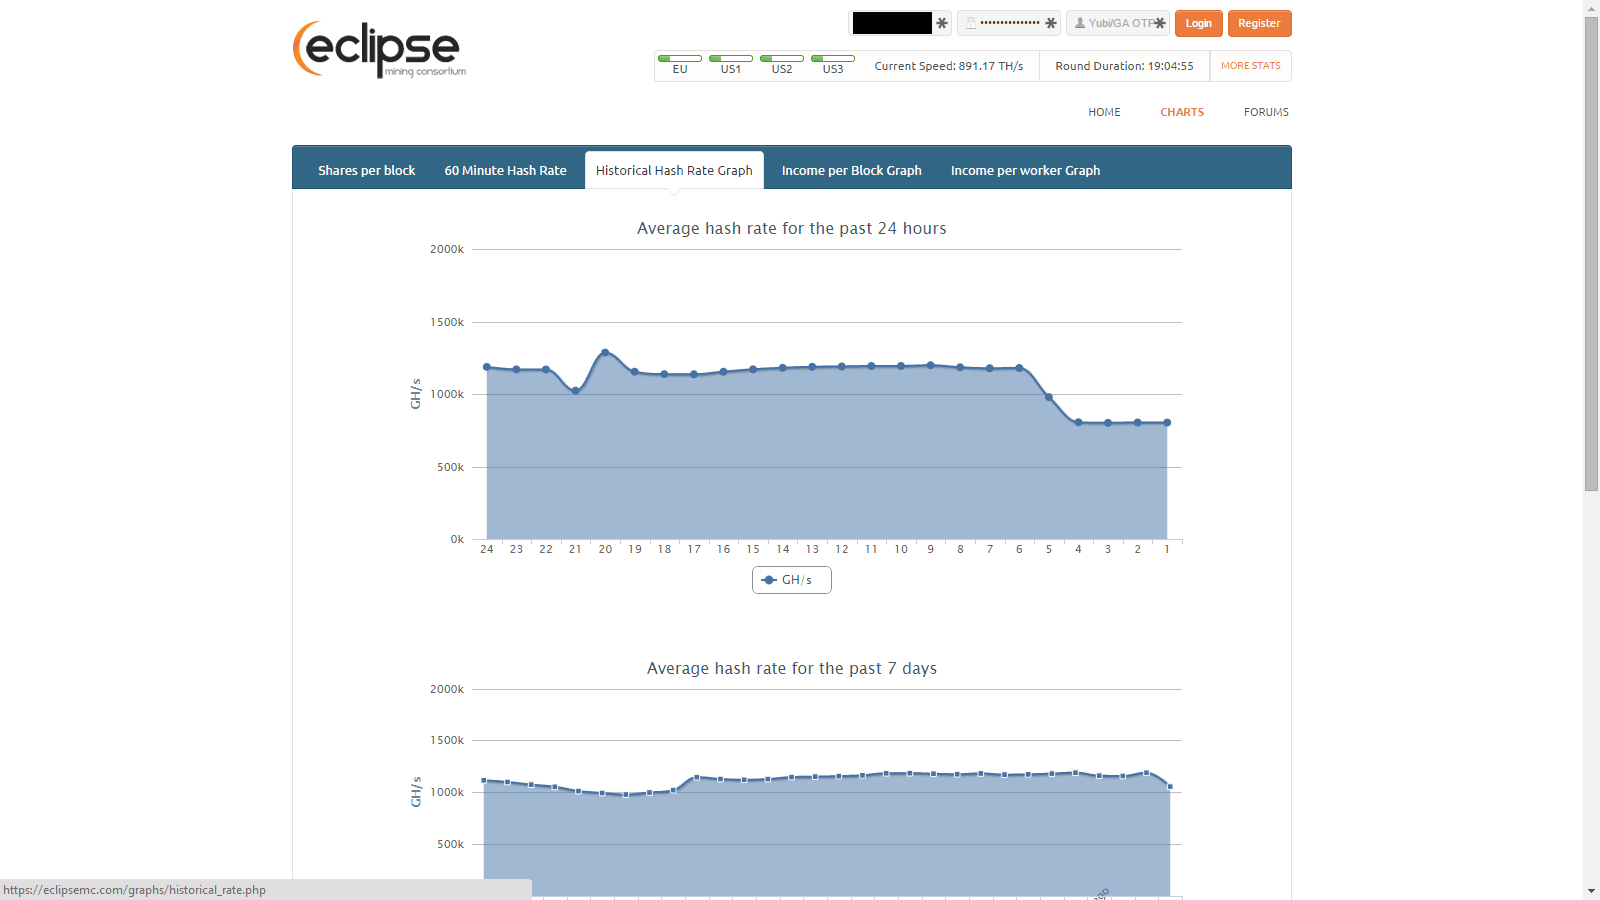Click the vertical scrollbar thumb
Screen dimensions: 1600x900
coord(1591,254)
